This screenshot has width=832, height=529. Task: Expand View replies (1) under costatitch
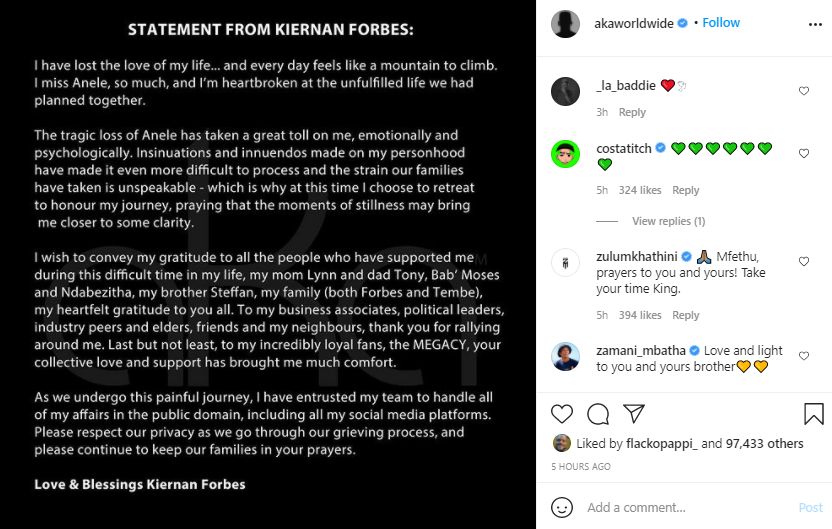pos(668,221)
